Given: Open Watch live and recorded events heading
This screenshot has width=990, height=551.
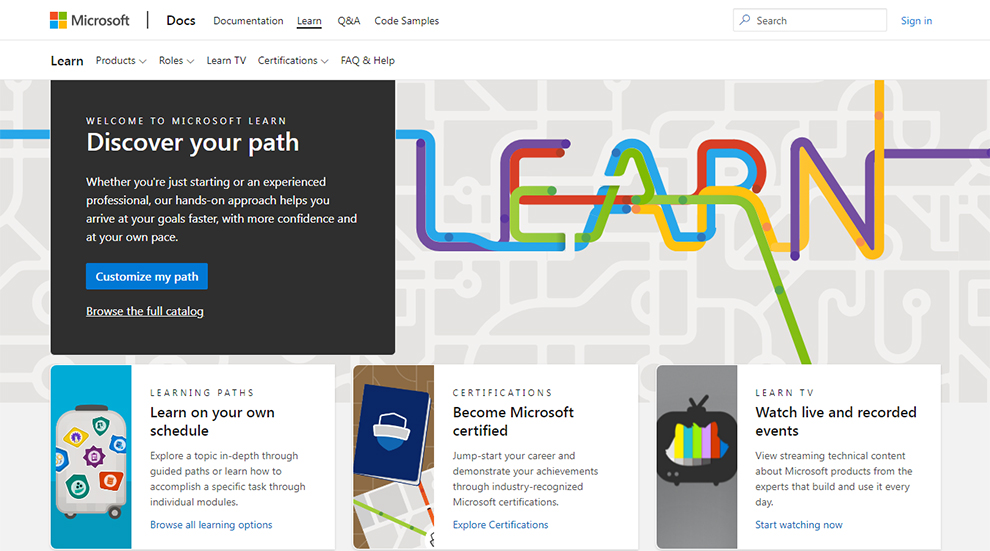Looking at the screenshot, I should (x=835, y=422).
